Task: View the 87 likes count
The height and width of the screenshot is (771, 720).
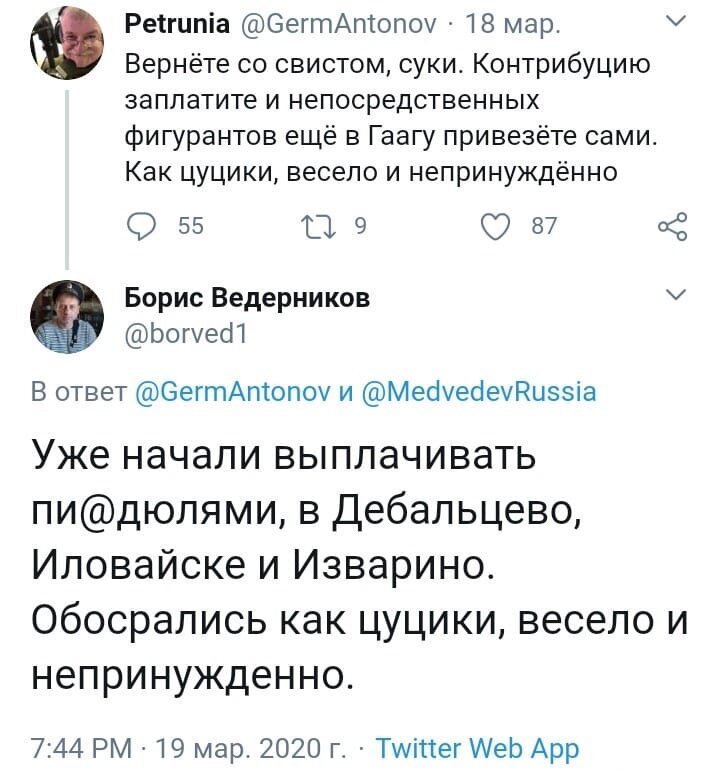Action: (544, 226)
